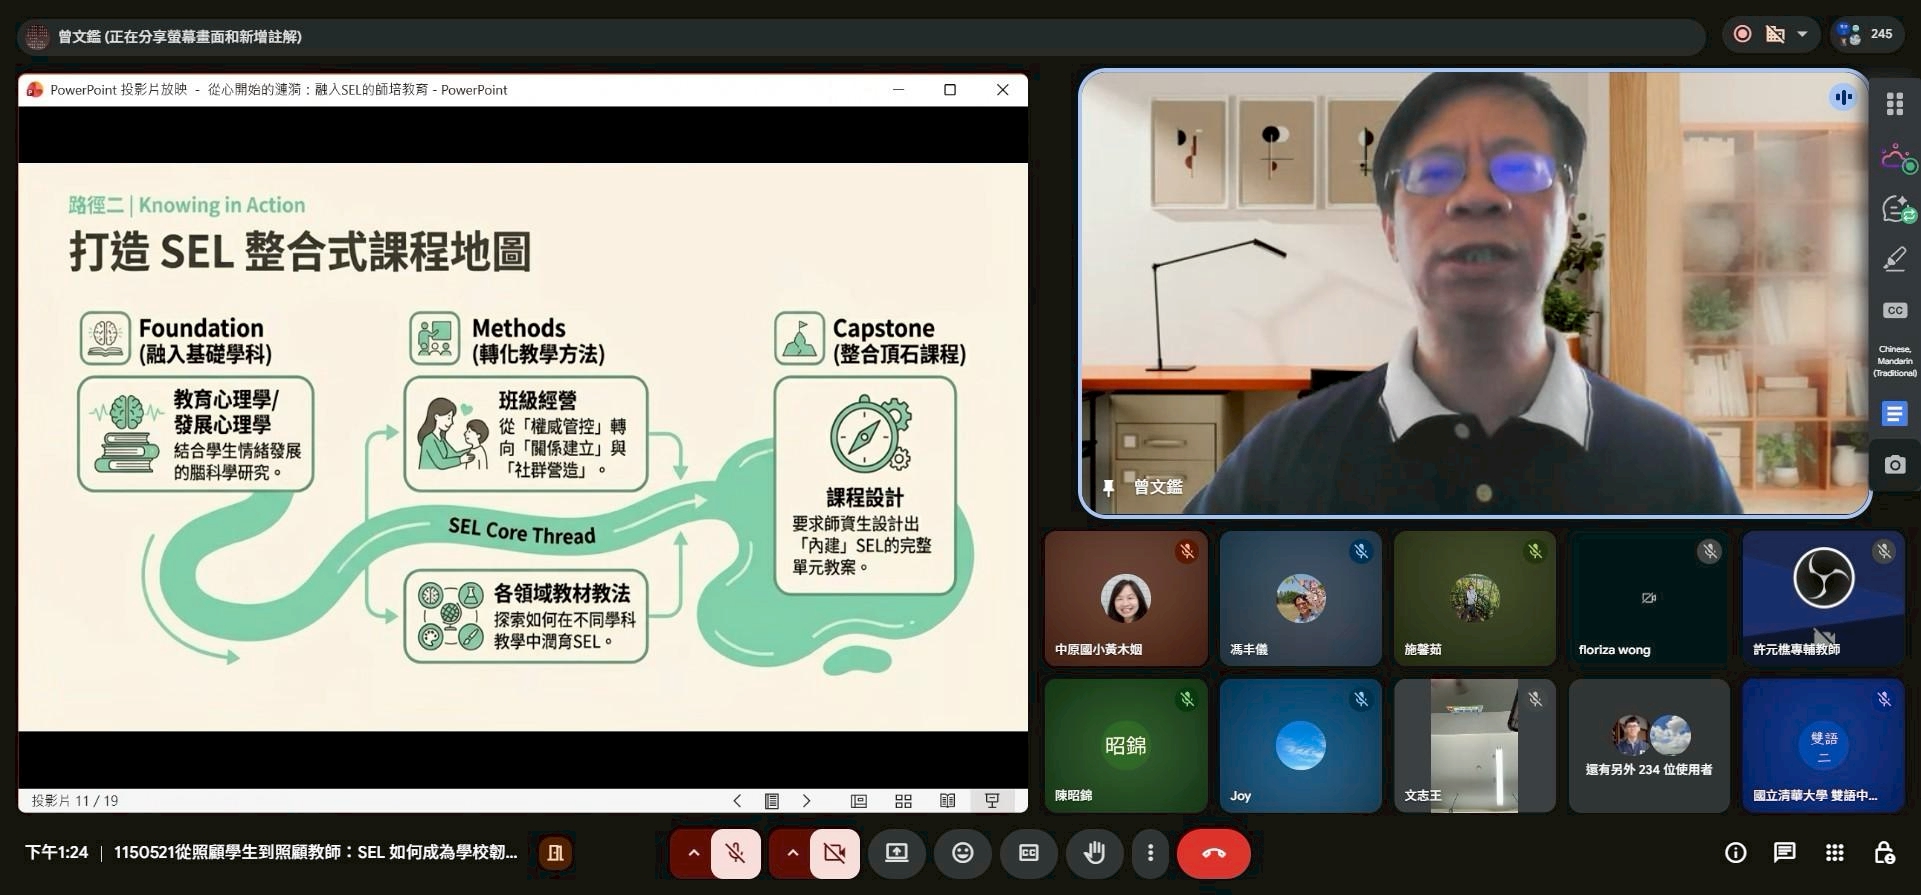Click the 各領域教材教法 box on slide
This screenshot has height=895, width=1921.
pos(526,616)
